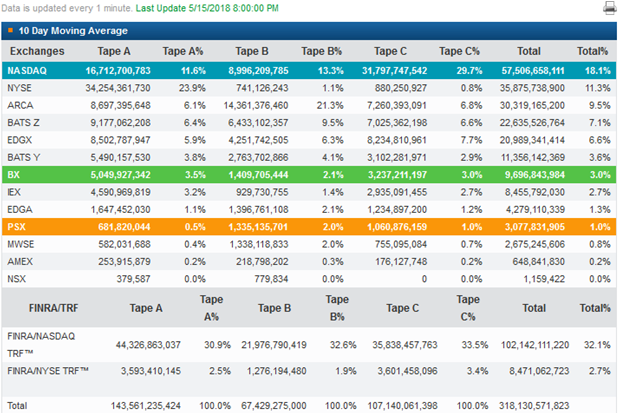The height and width of the screenshot is (413, 619).
Task: Select the BATS Z row label
Action: (23, 123)
